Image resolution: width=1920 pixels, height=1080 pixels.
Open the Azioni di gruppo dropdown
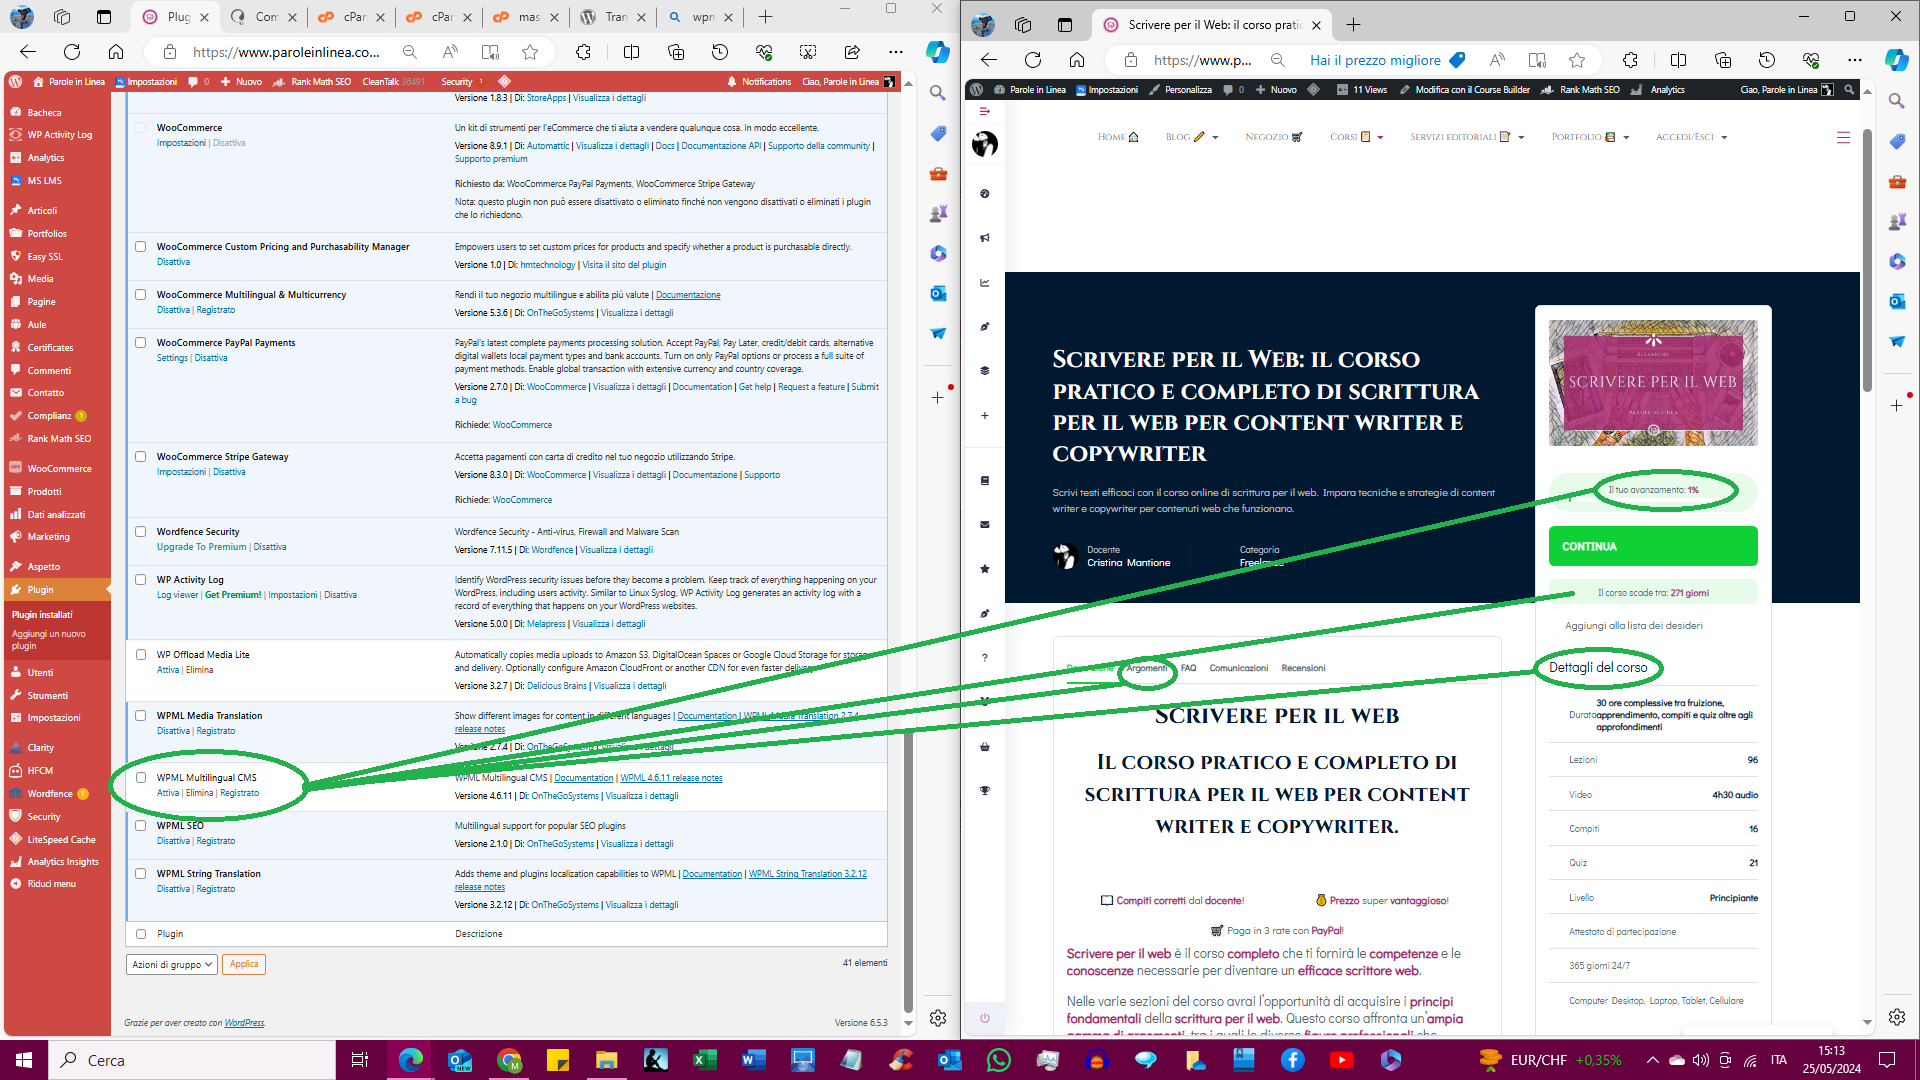click(172, 965)
